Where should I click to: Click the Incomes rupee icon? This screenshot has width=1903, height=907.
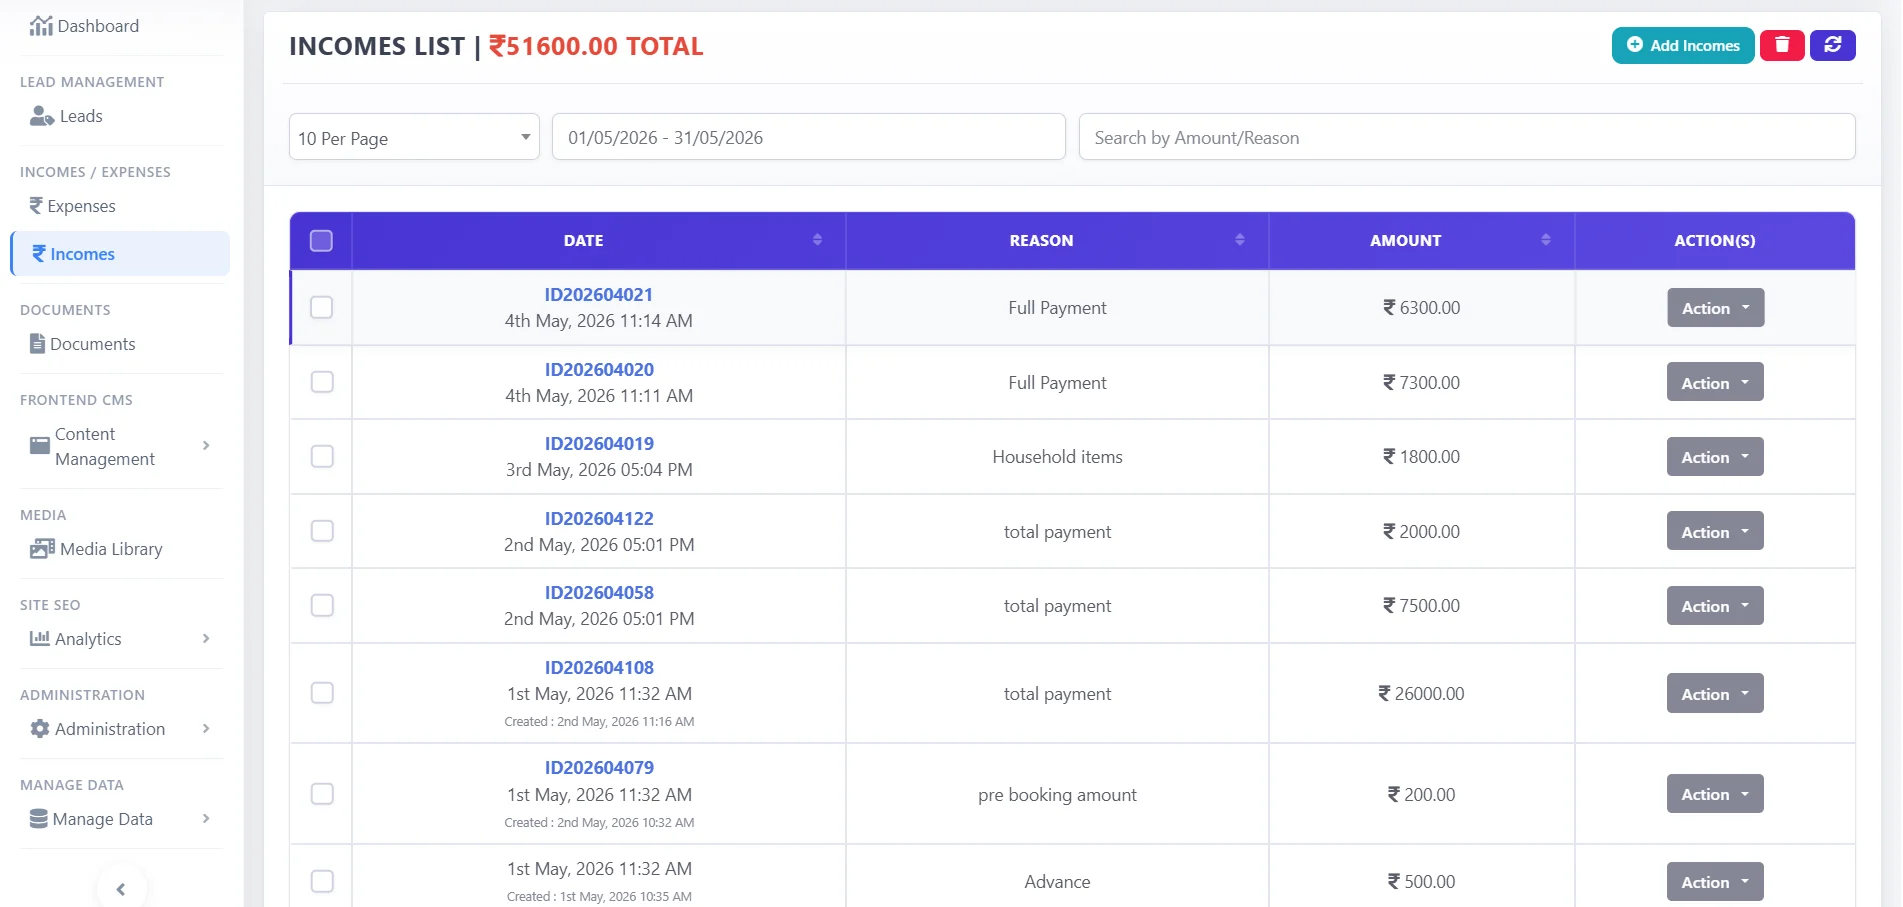pos(39,254)
